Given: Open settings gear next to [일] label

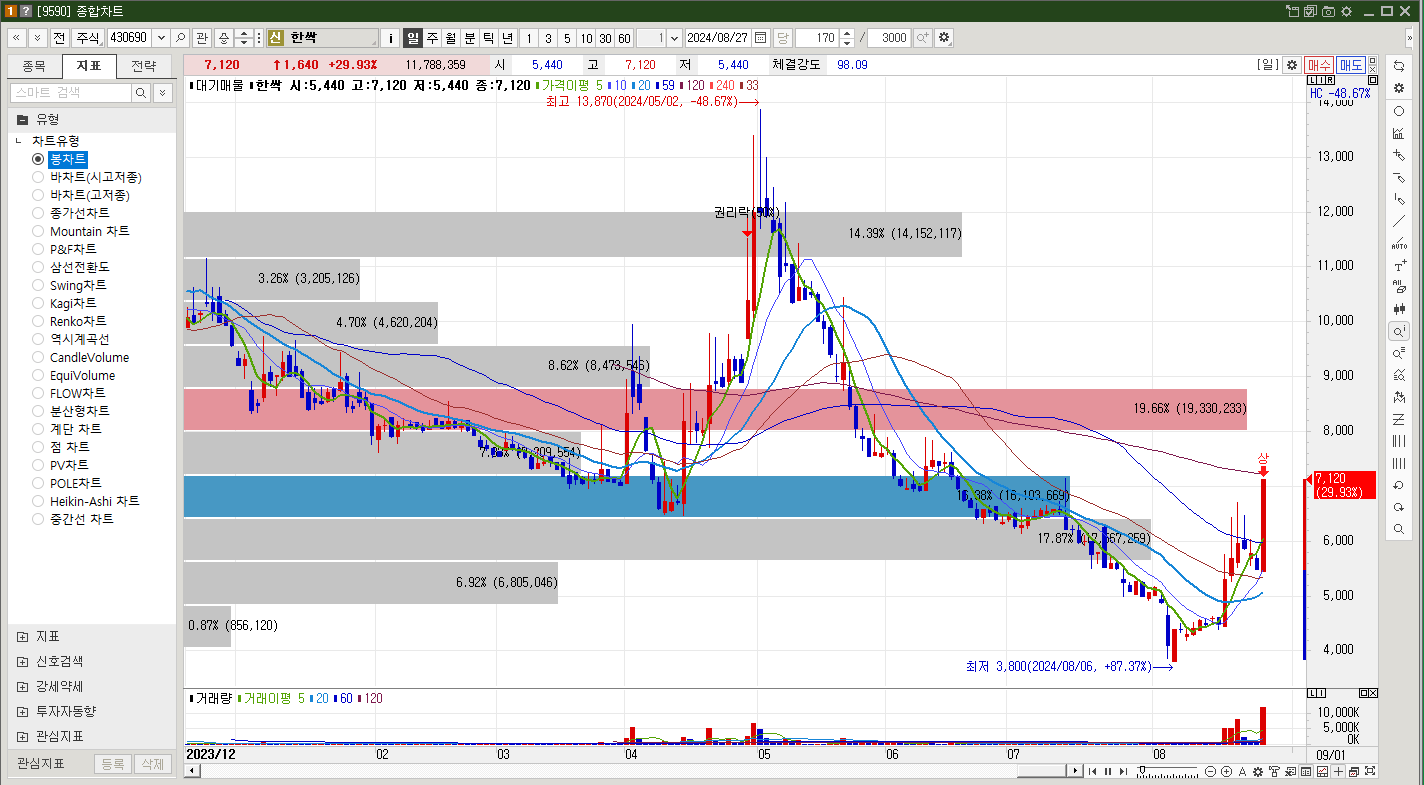Looking at the screenshot, I should click(x=1292, y=64).
